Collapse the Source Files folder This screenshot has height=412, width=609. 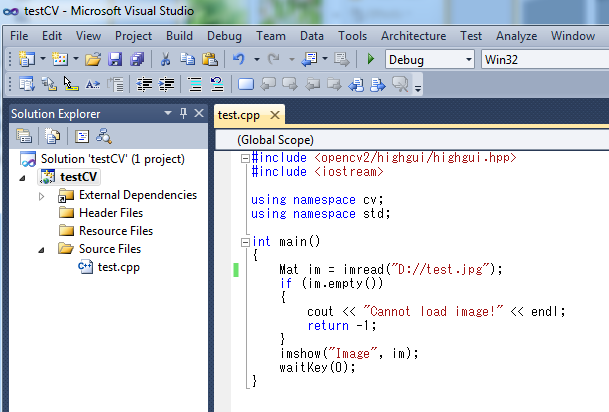click(41, 250)
